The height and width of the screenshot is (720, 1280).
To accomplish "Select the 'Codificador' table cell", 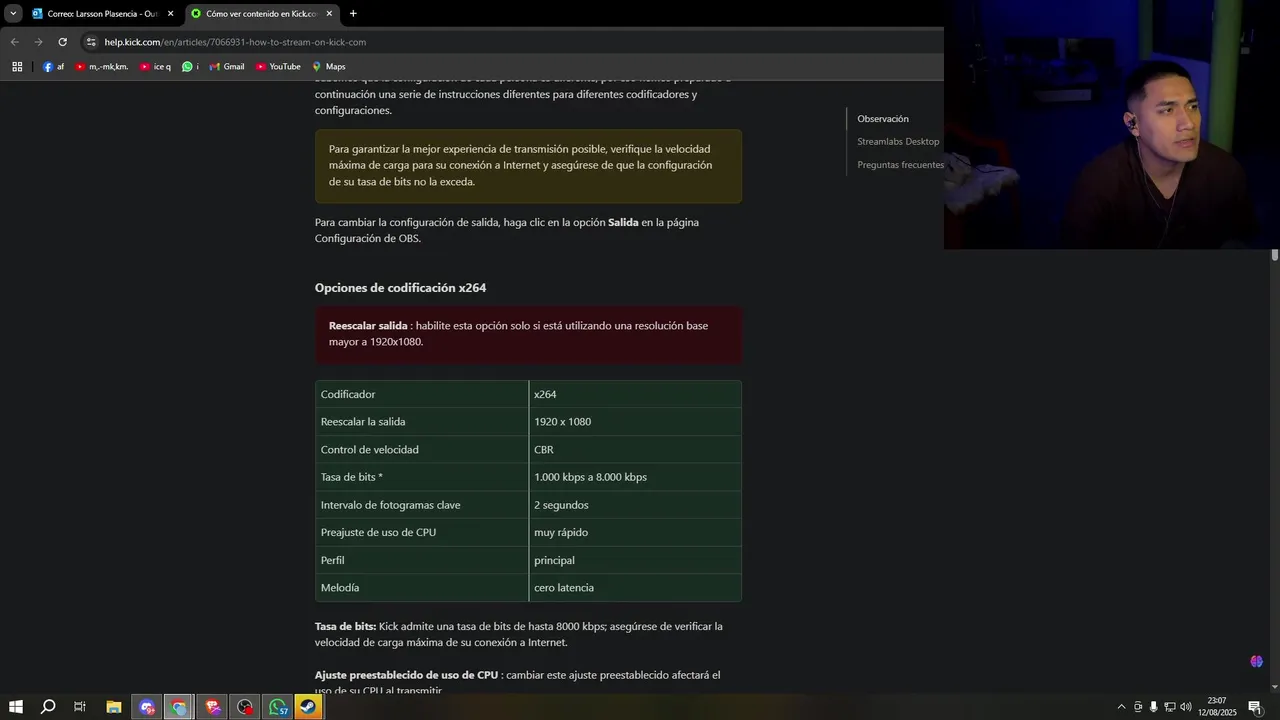I will [x=422, y=394].
